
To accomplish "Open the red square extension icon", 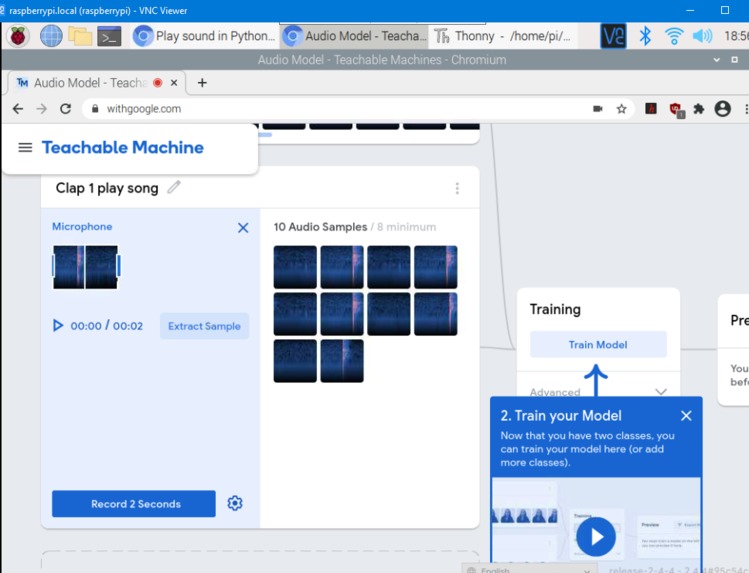I will [651, 109].
